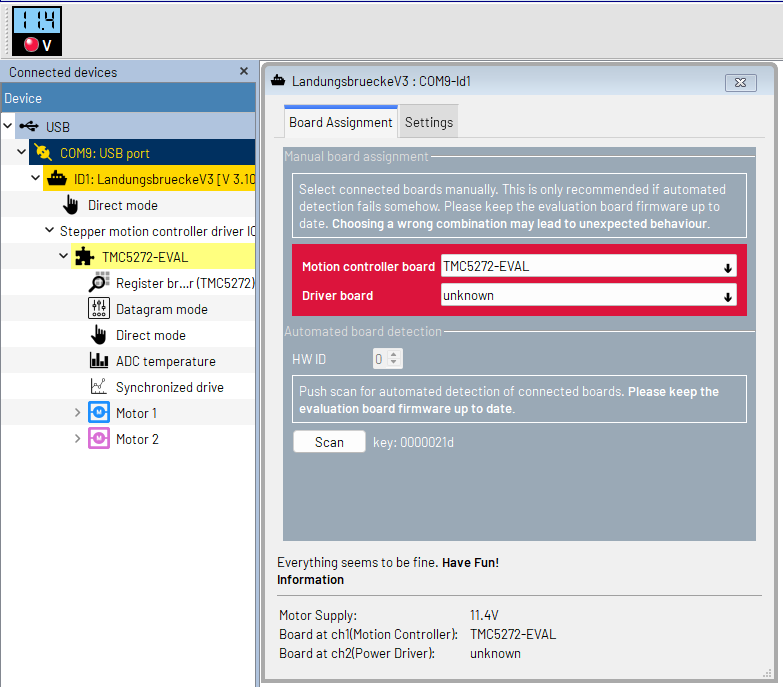Increase the HW ID value
783x687 pixels.
pyautogui.click(x=394, y=354)
